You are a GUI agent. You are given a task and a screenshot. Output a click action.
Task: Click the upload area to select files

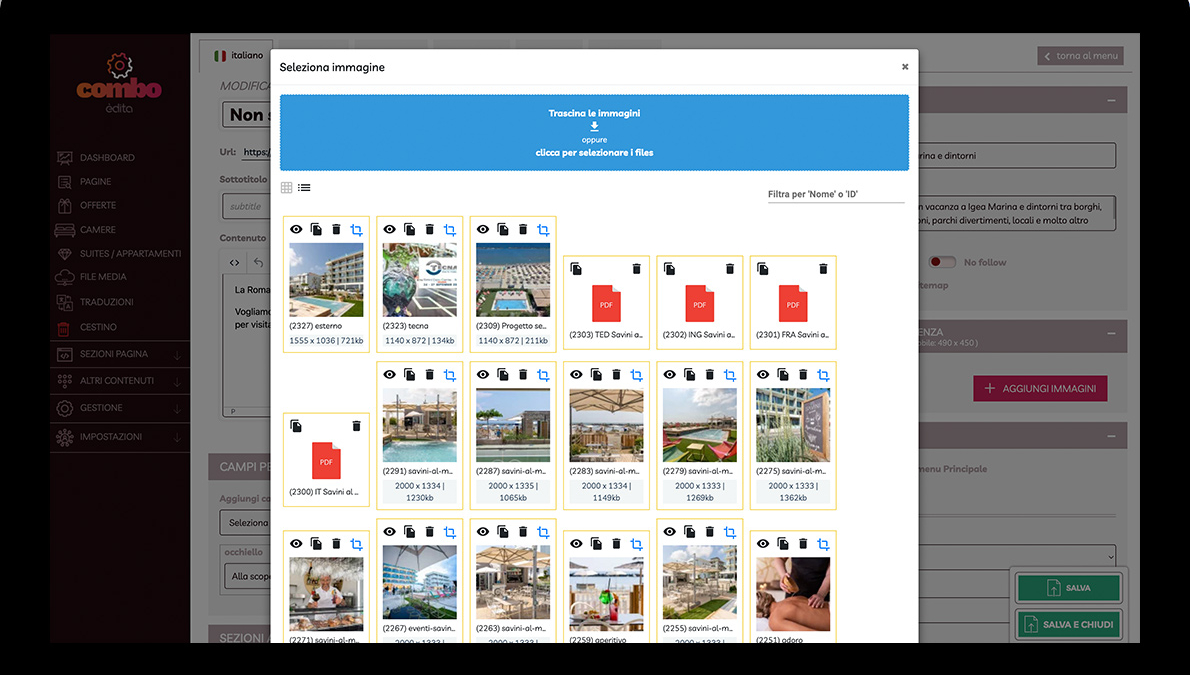594,132
